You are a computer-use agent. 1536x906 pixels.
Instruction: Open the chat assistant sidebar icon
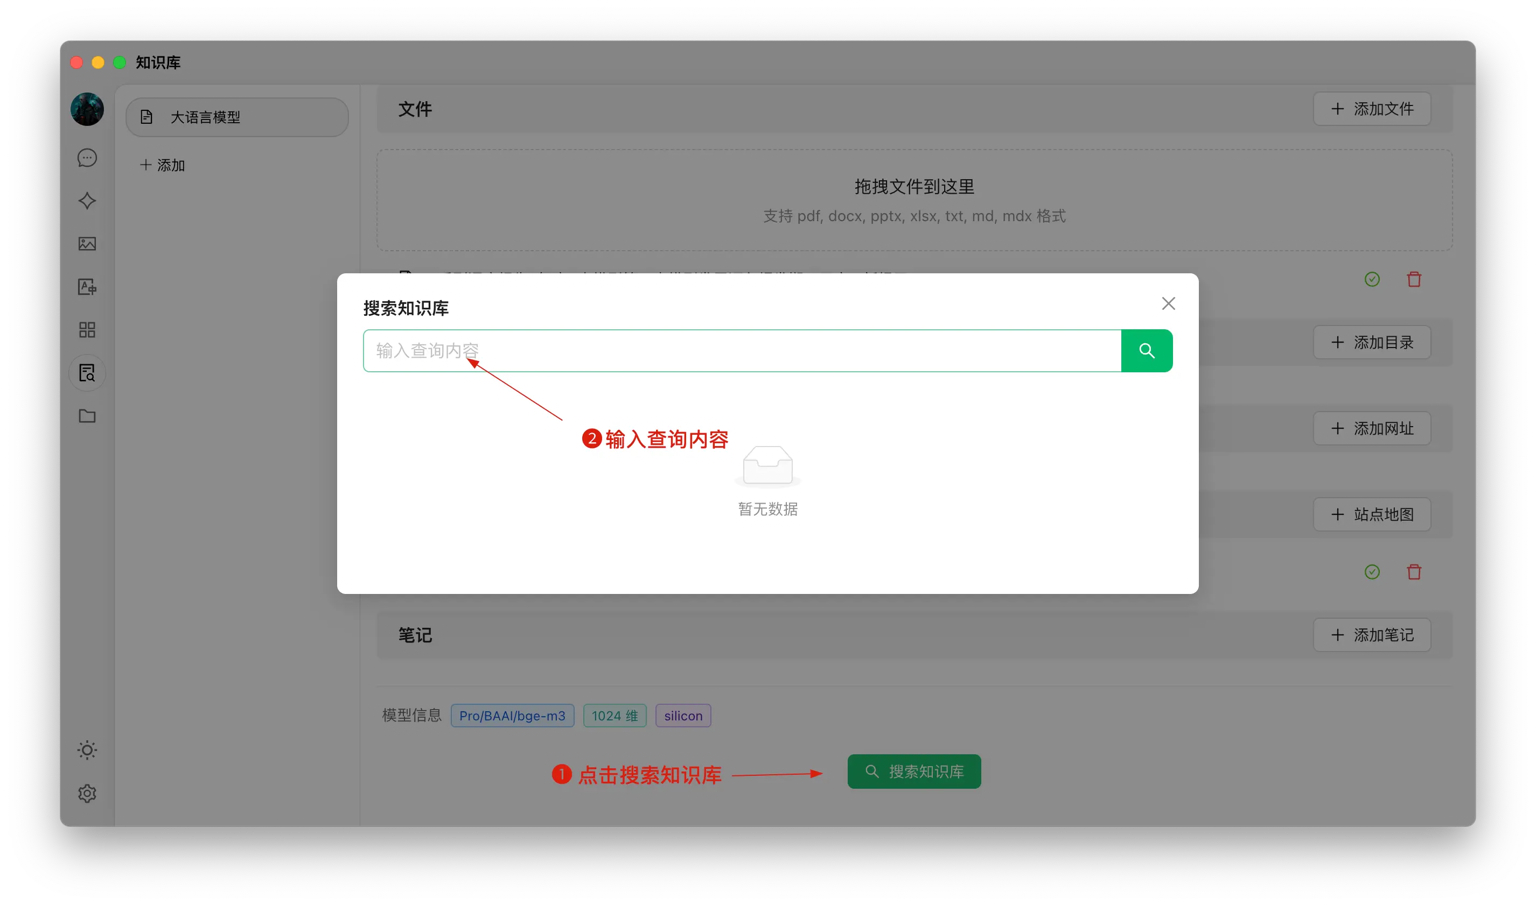coord(87,157)
